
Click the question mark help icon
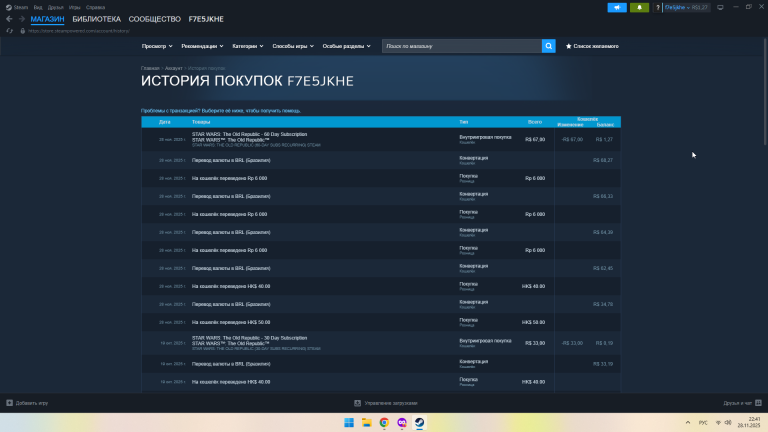[658, 7]
